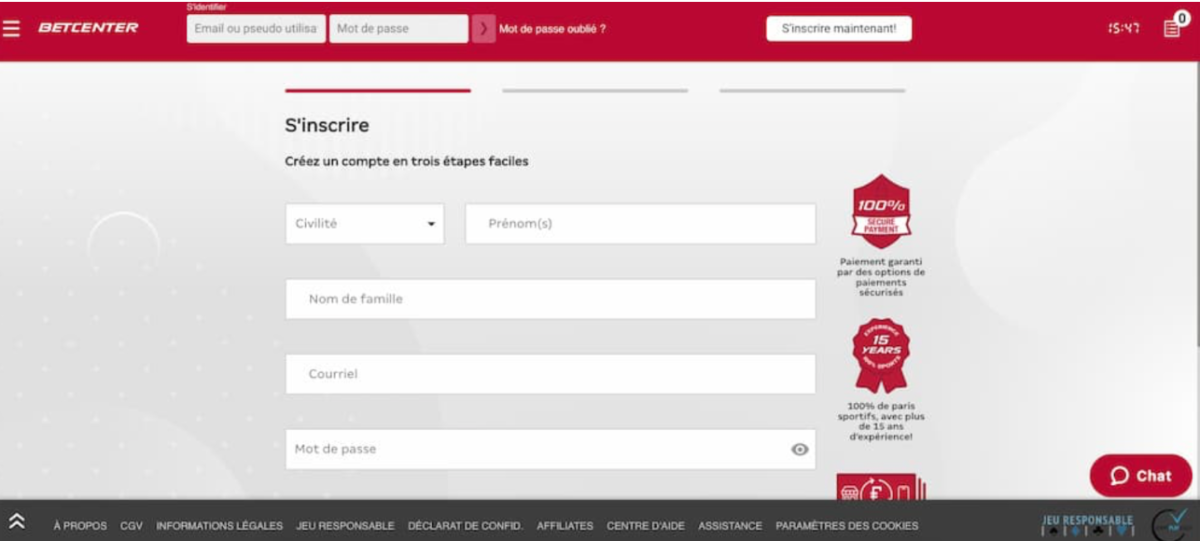Show password with eye icon
Viewport: 1200px width, 541px height.
(799, 450)
